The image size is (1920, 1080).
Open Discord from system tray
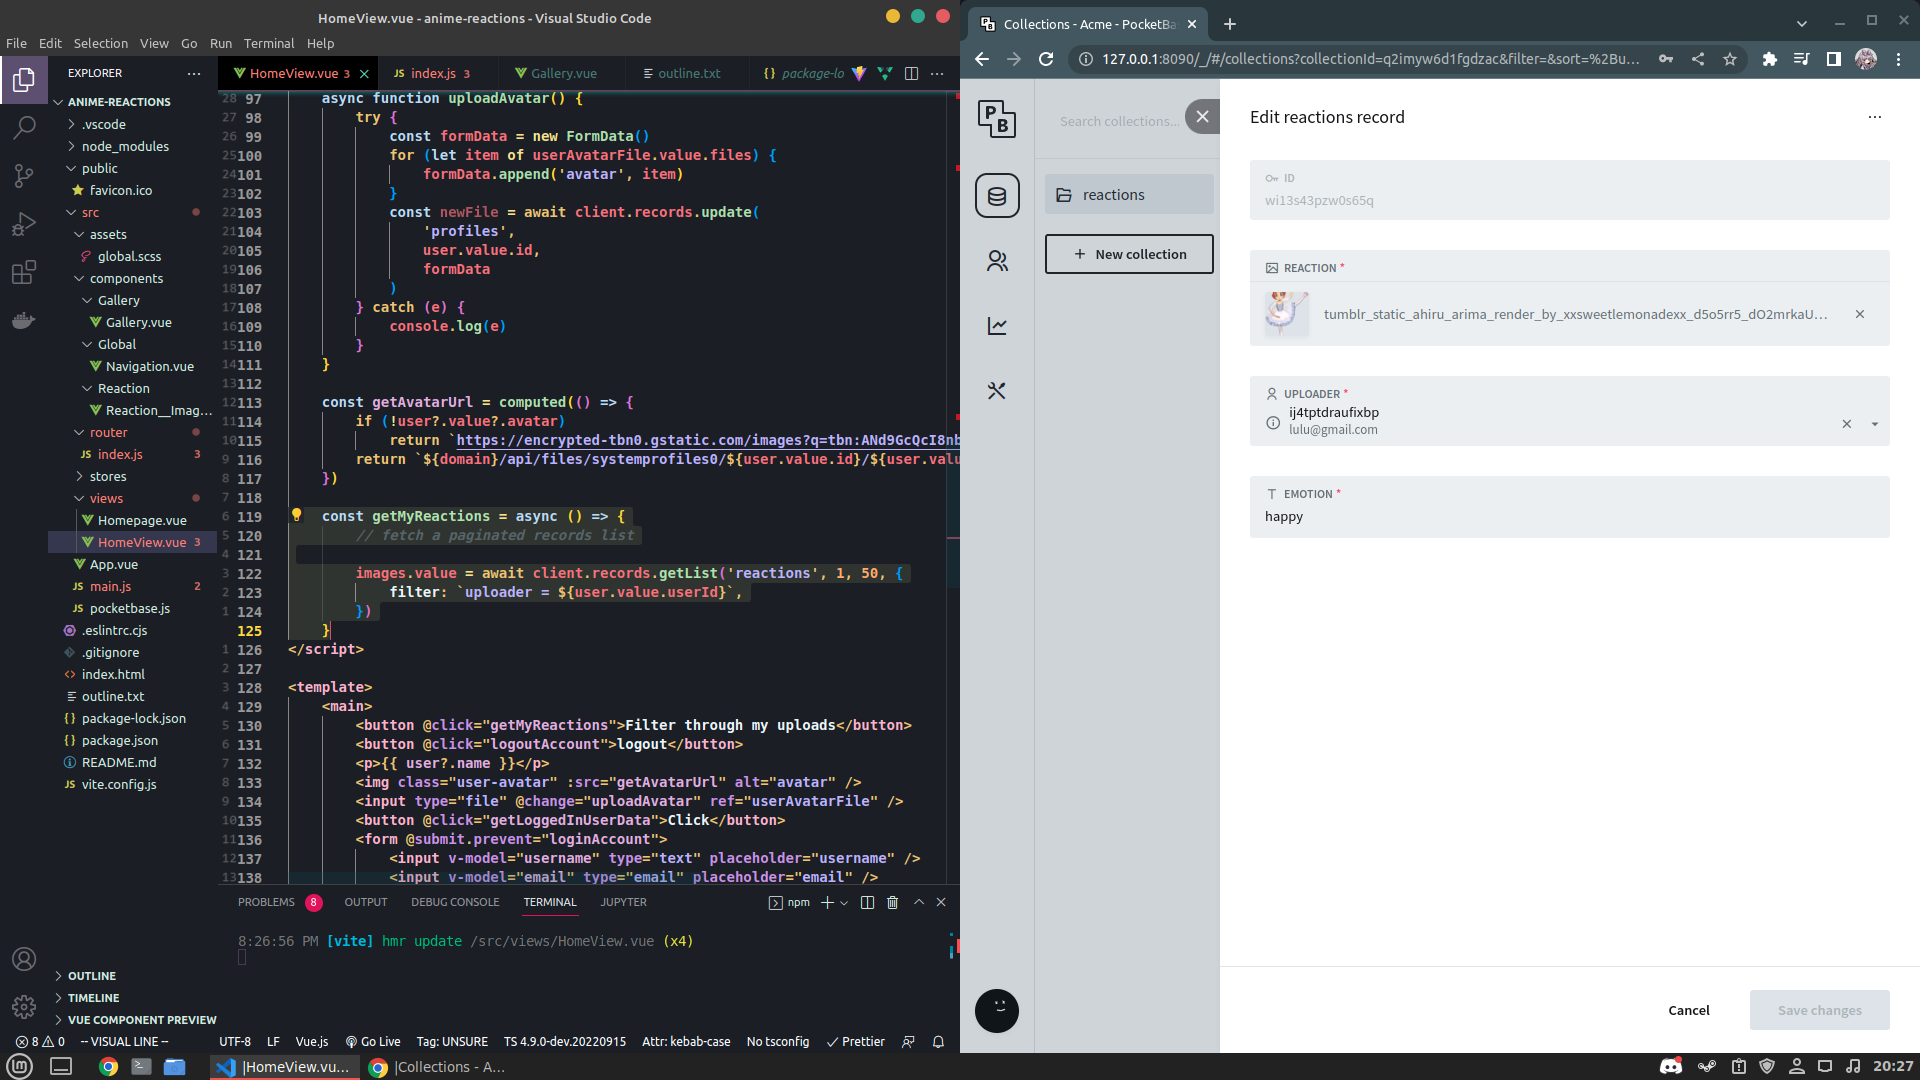tap(1671, 1066)
